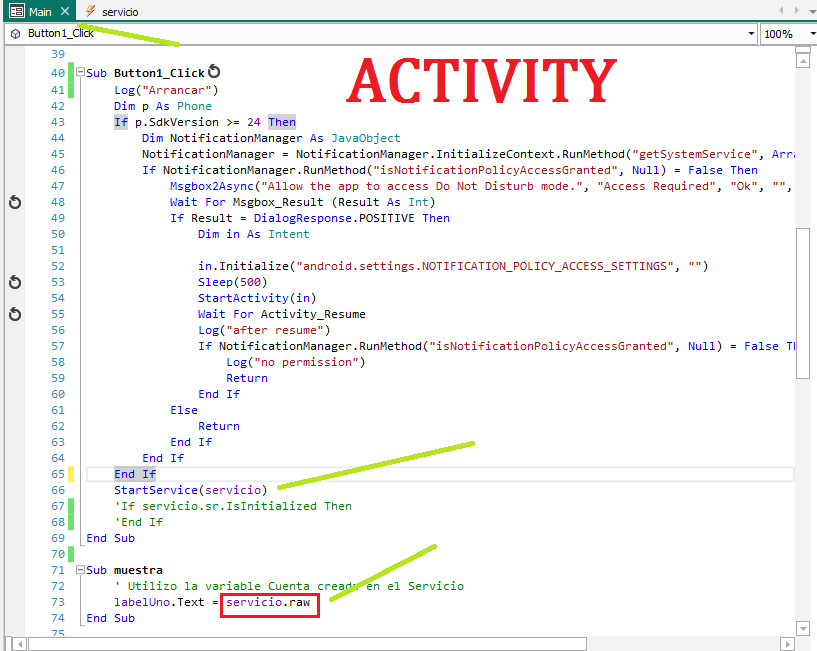Image resolution: width=817 pixels, height=651 pixels.
Task: Click the Return statement on line 59
Action: click(246, 378)
